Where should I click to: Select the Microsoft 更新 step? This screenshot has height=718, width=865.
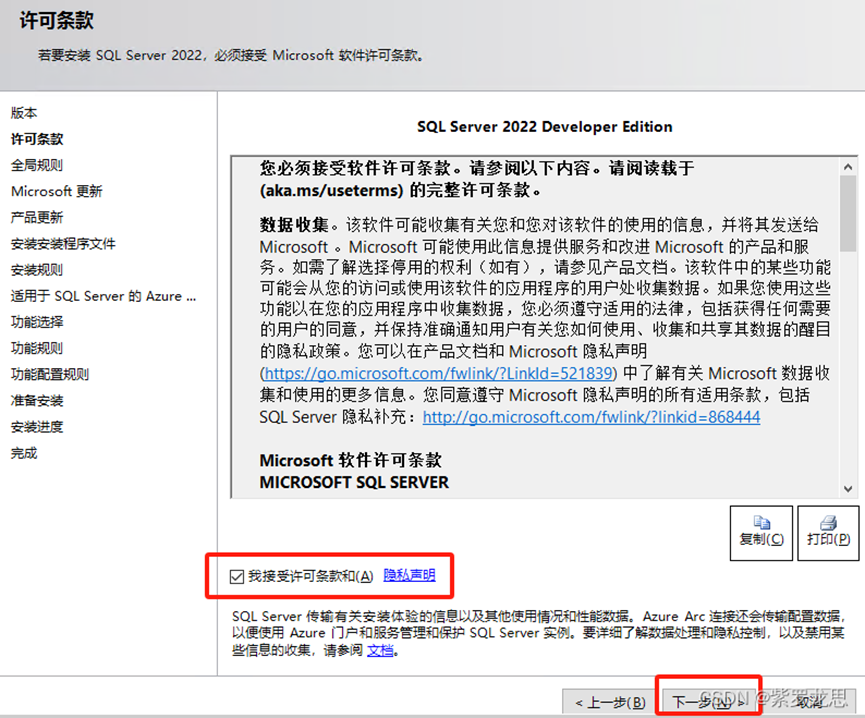click(57, 191)
